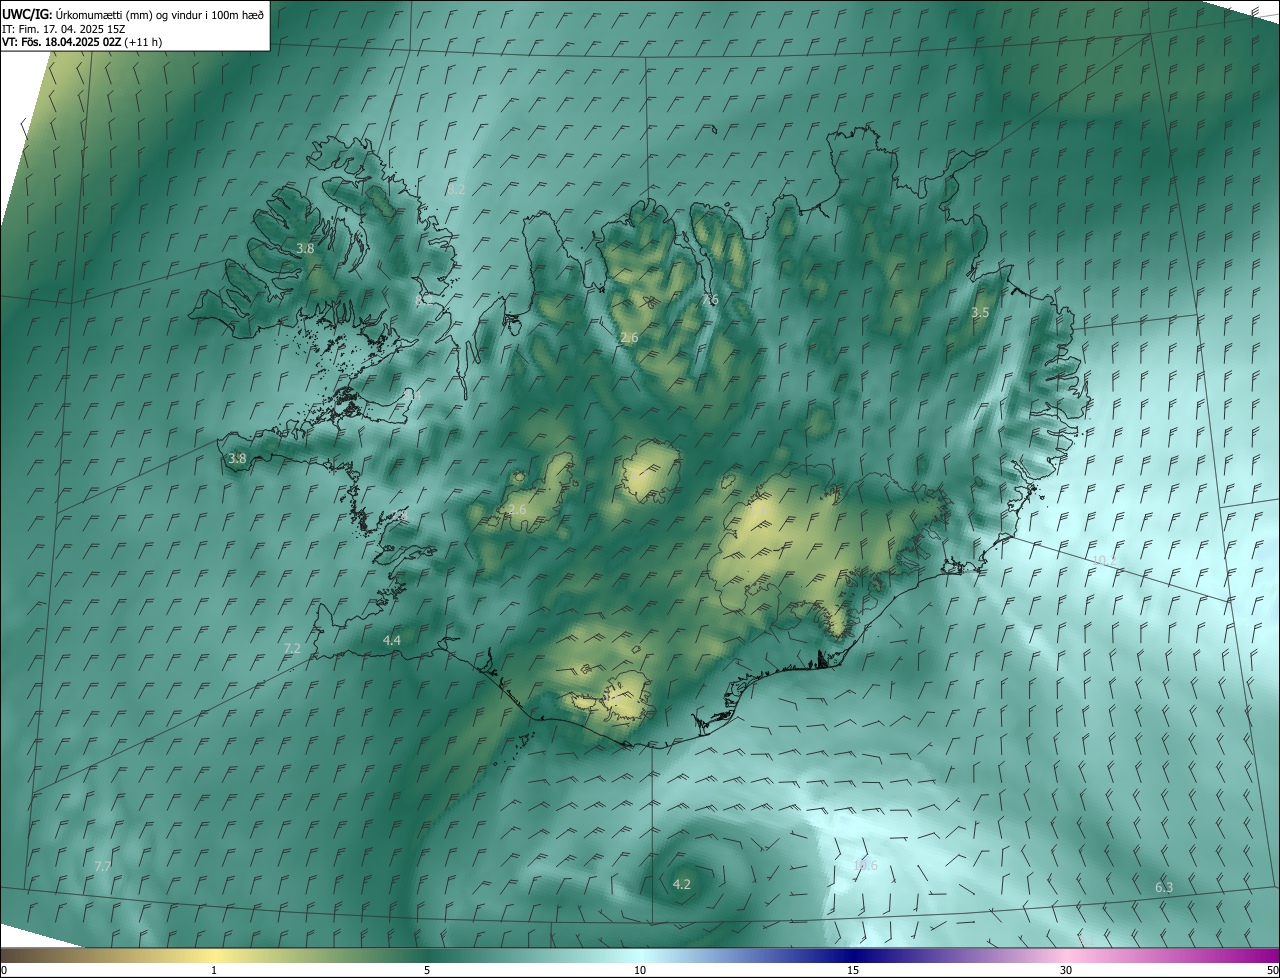The width and height of the screenshot is (1280, 978).
Task: Click the 'UWC/IG: Úrkomumætti (mm)' title line
Action: 133,13
